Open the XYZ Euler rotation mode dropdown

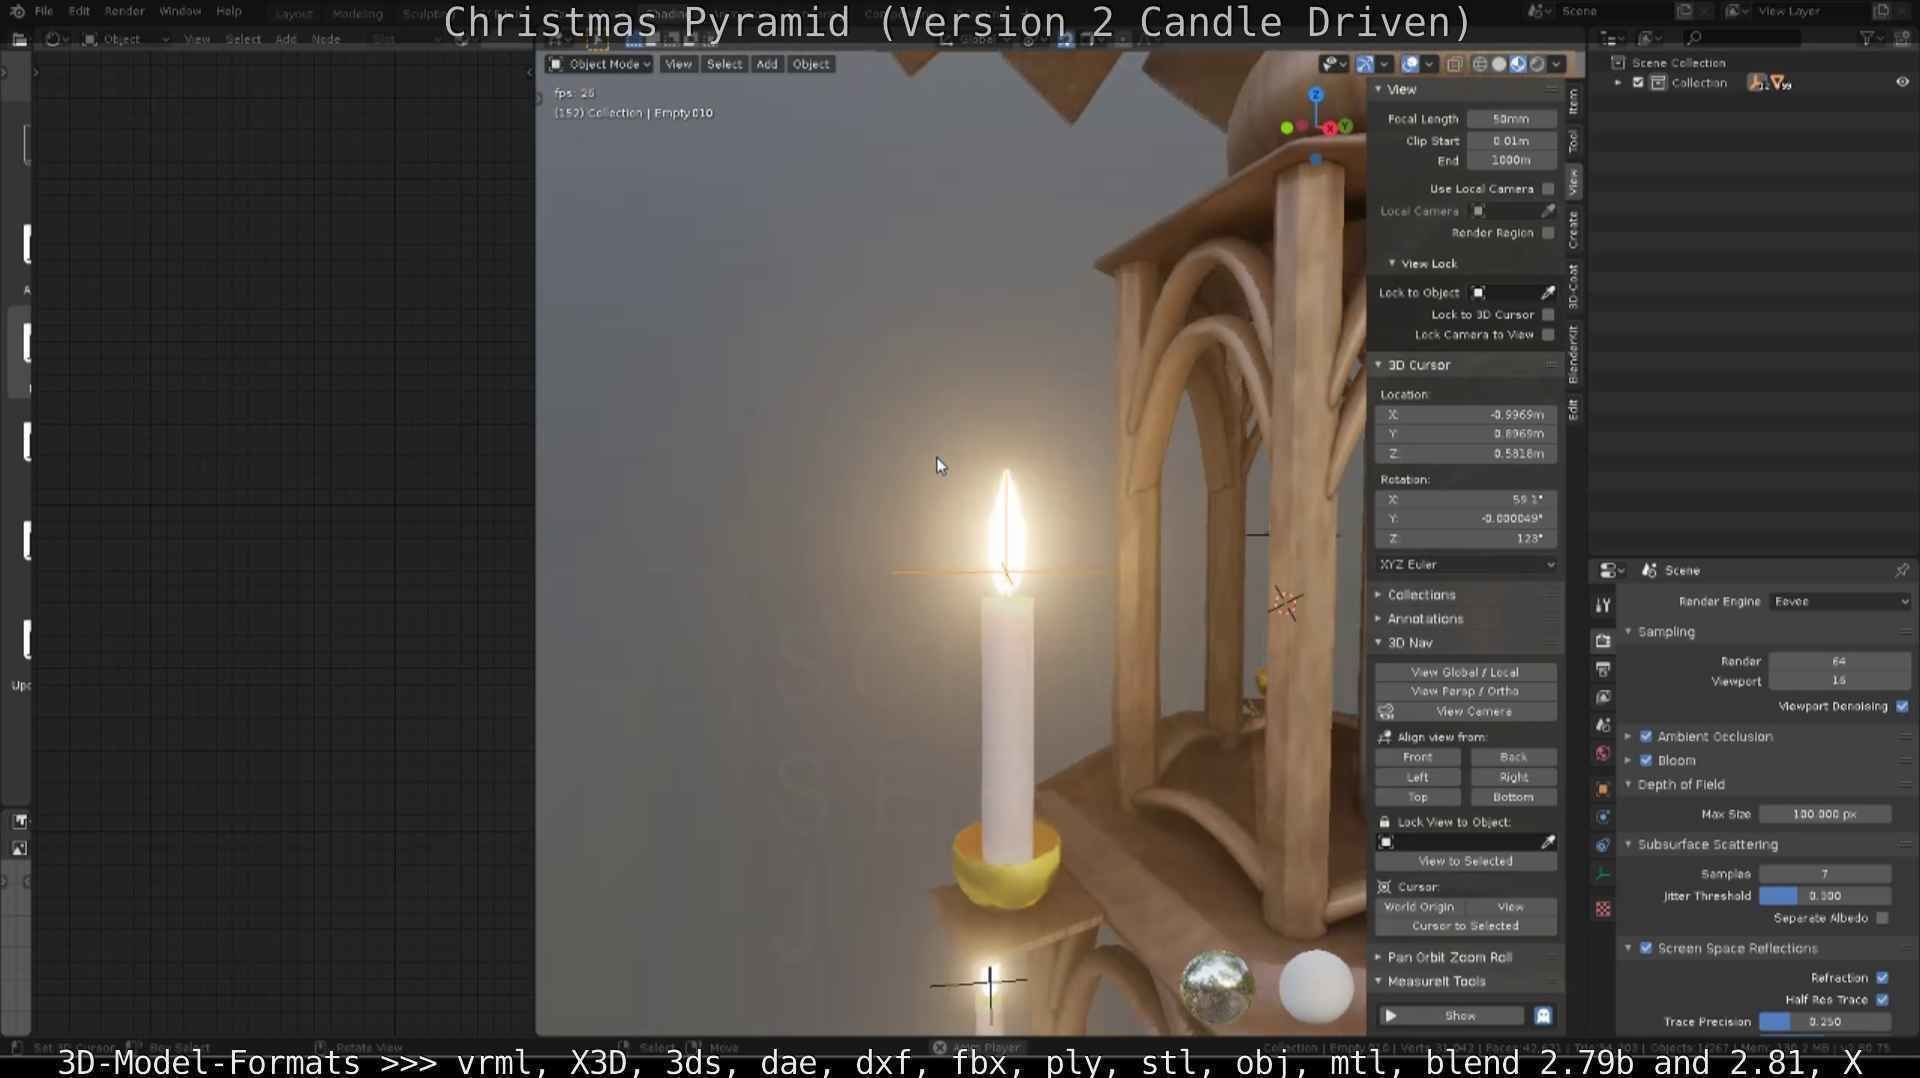coord(1466,565)
